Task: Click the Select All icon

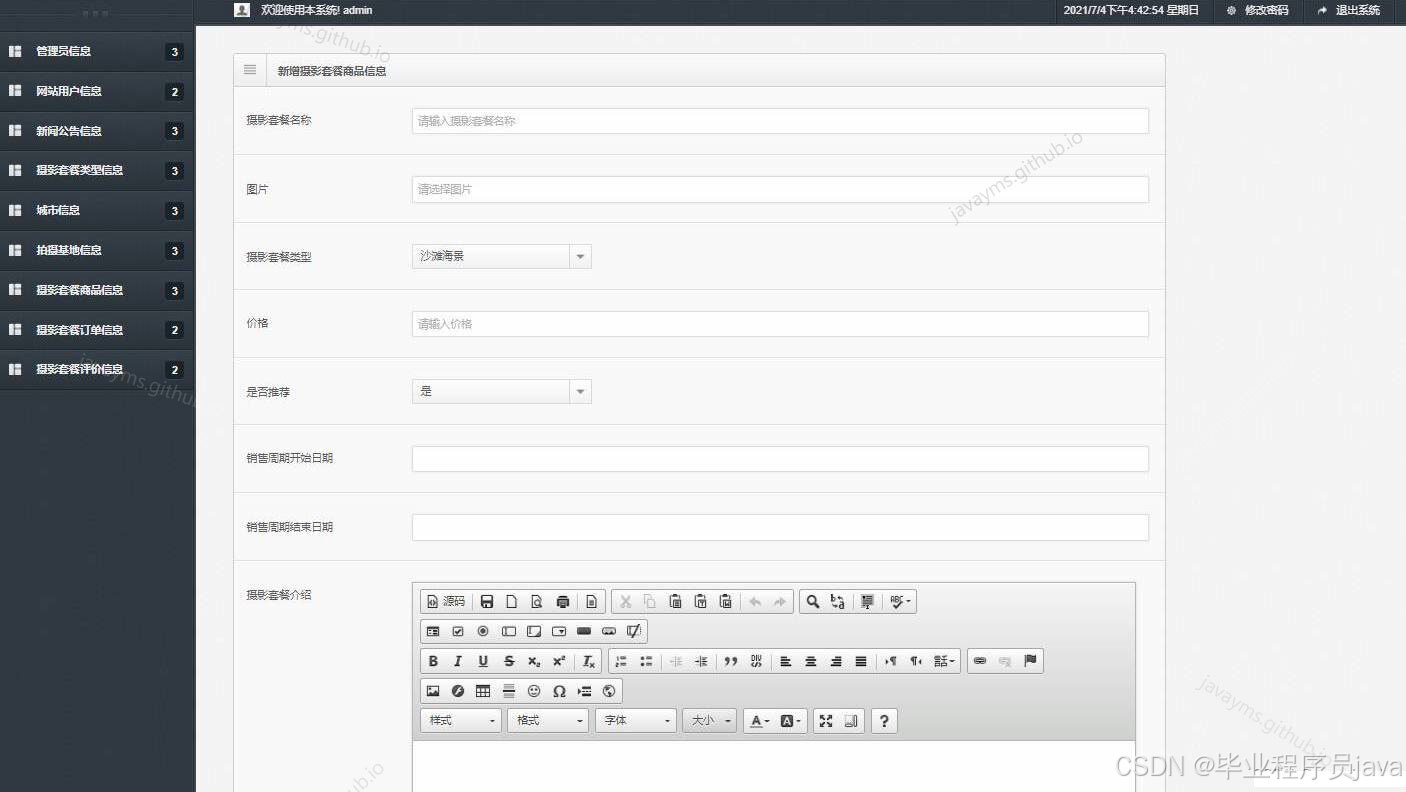Action: click(x=867, y=601)
